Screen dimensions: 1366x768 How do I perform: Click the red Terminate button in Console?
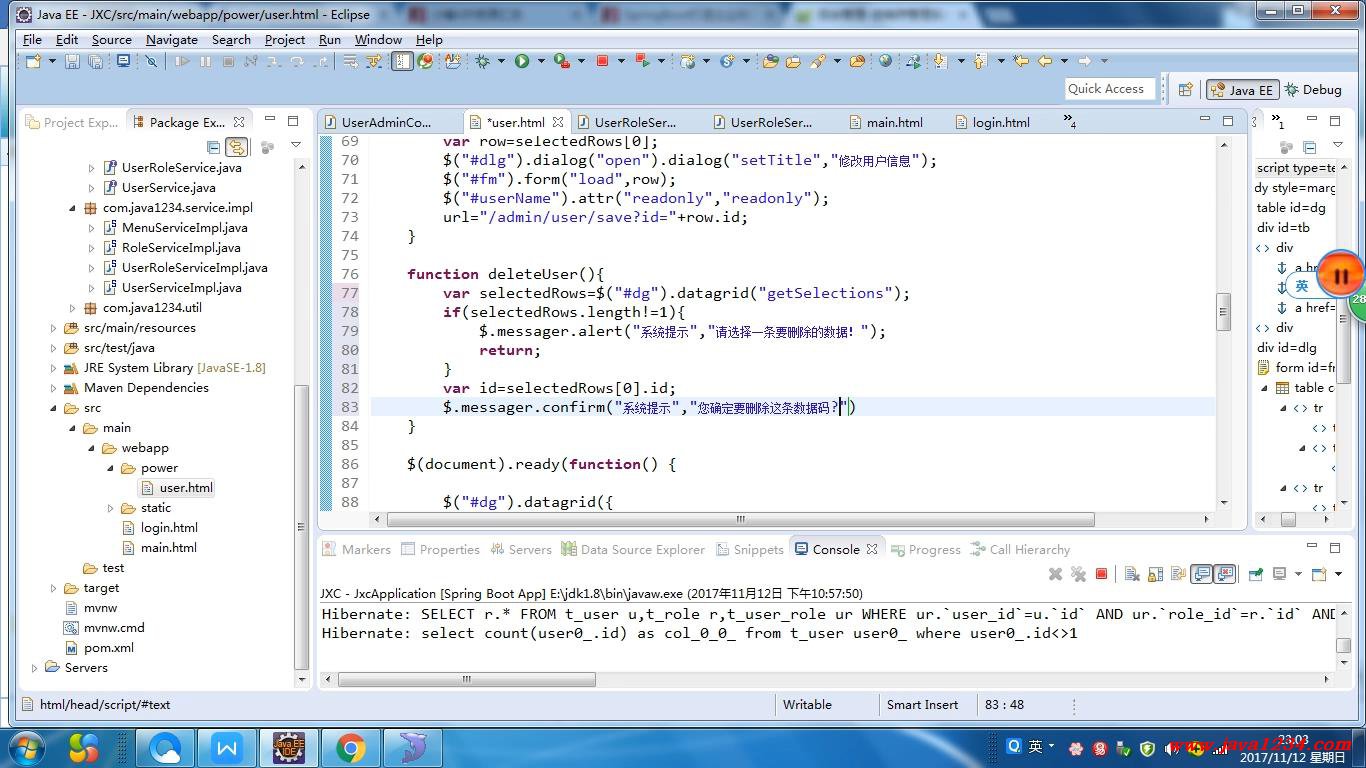point(1101,574)
